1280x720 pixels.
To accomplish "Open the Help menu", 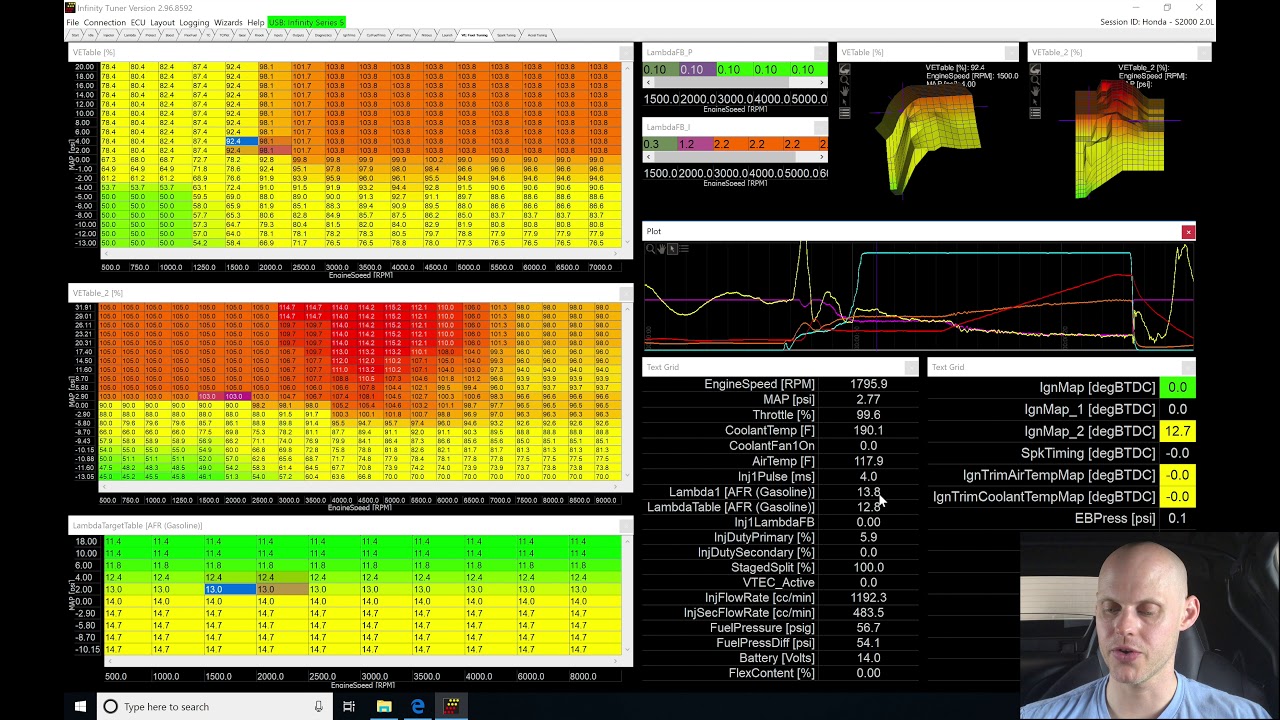I will (256, 22).
